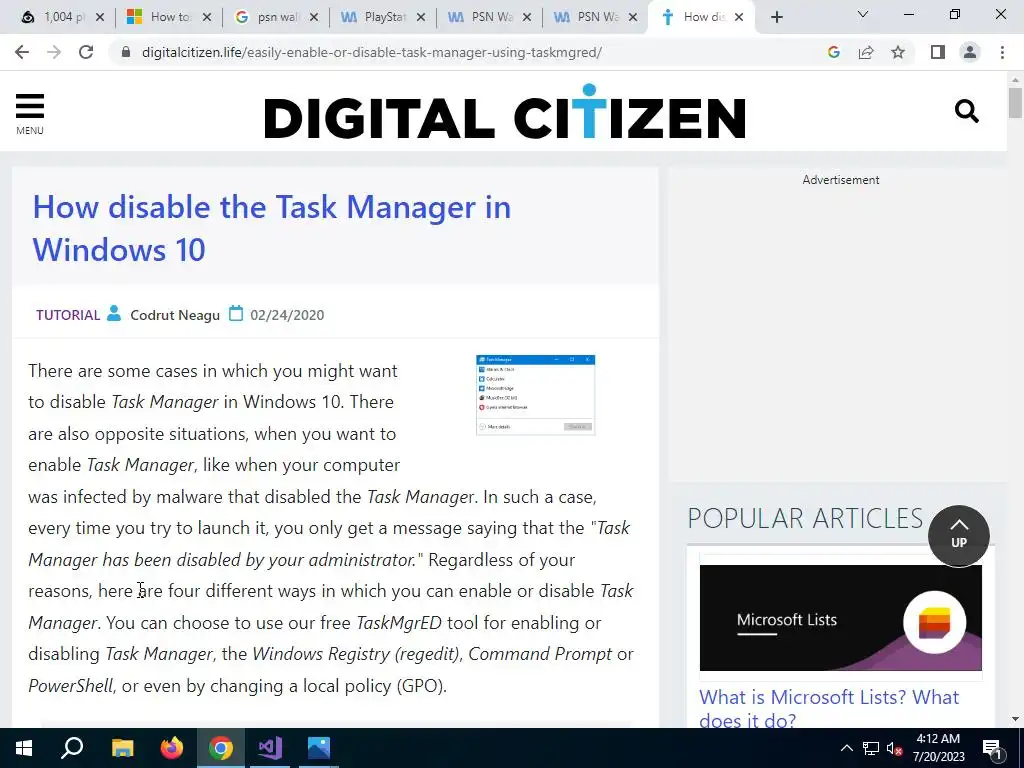The image size is (1024, 768).
Task: Bookmark this page with the star
Action: [898, 52]
